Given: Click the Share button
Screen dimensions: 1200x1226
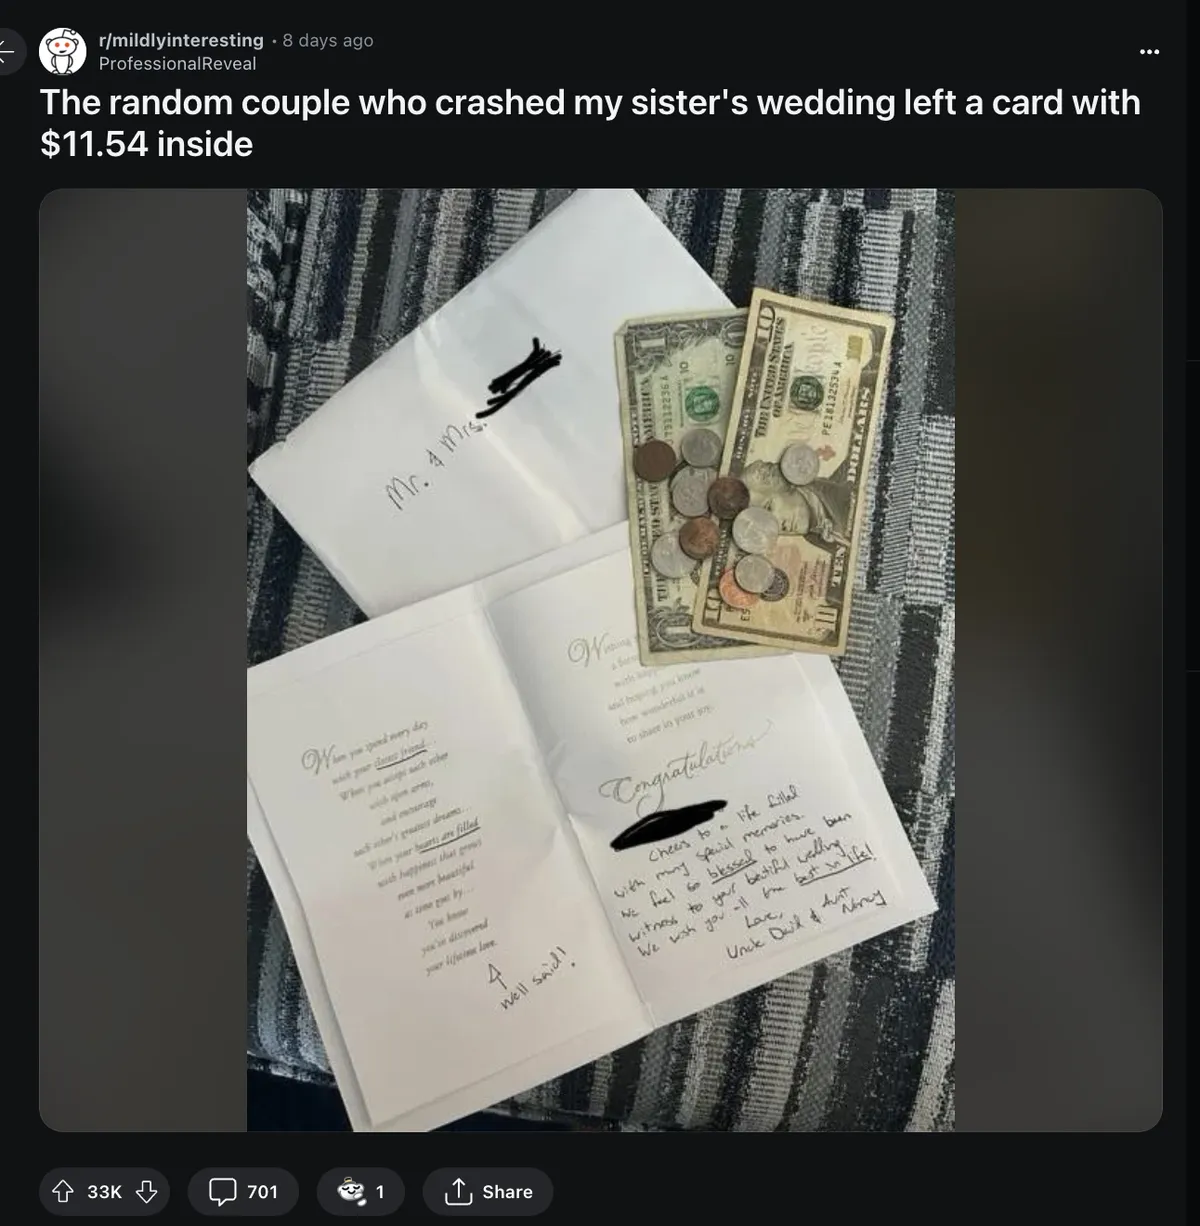Looking at the screenshot, I should click(488, 1192).
